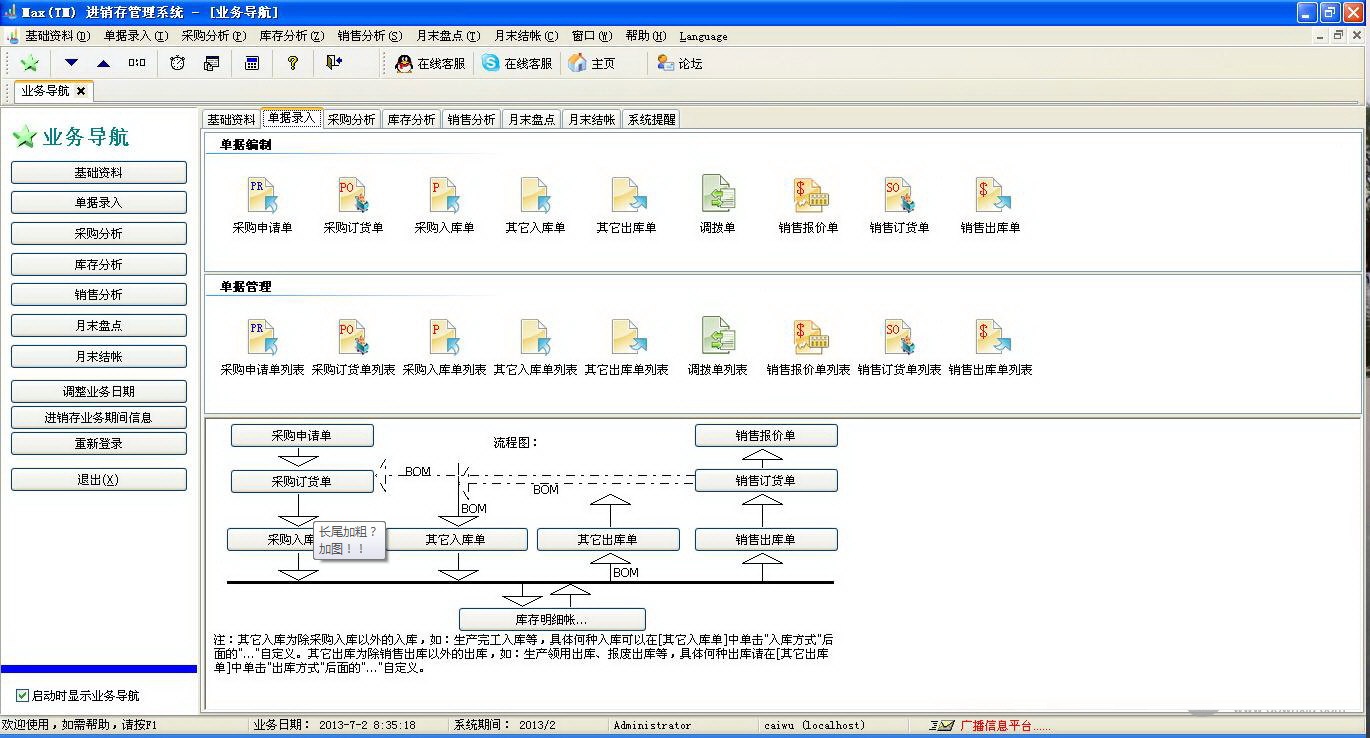Click the yellow question mark help icon
The height and width of the screenshot is (738, 1370).
click(x=292, y=63)
